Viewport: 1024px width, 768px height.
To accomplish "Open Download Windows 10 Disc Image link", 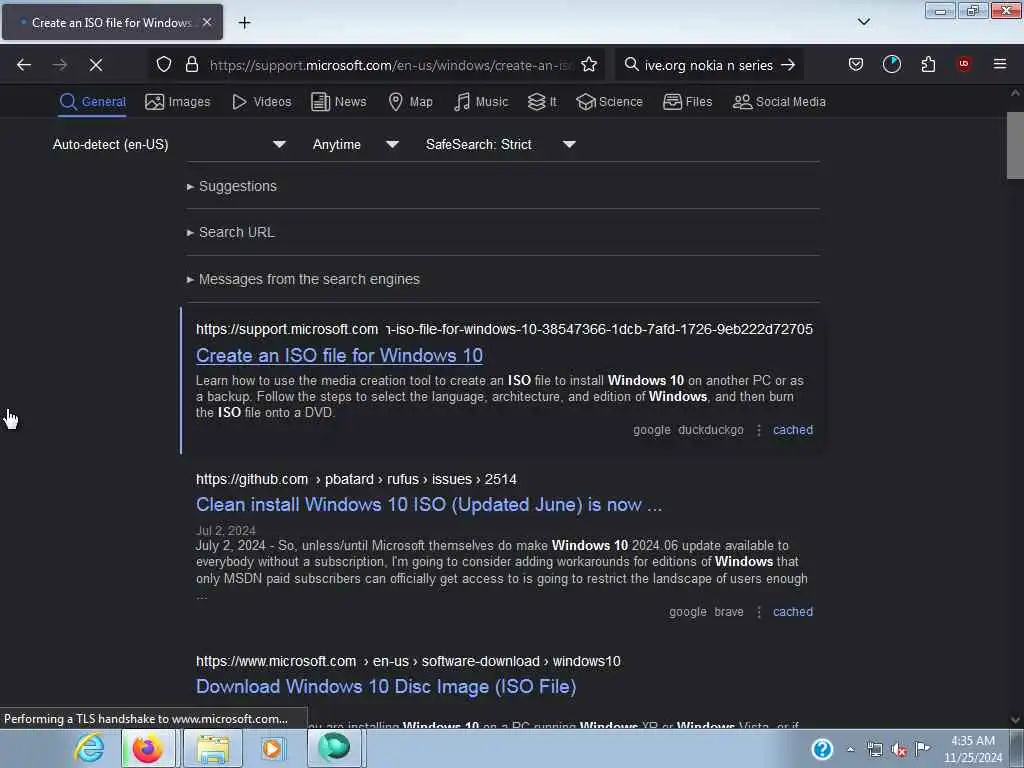I will tap(386, 687).
